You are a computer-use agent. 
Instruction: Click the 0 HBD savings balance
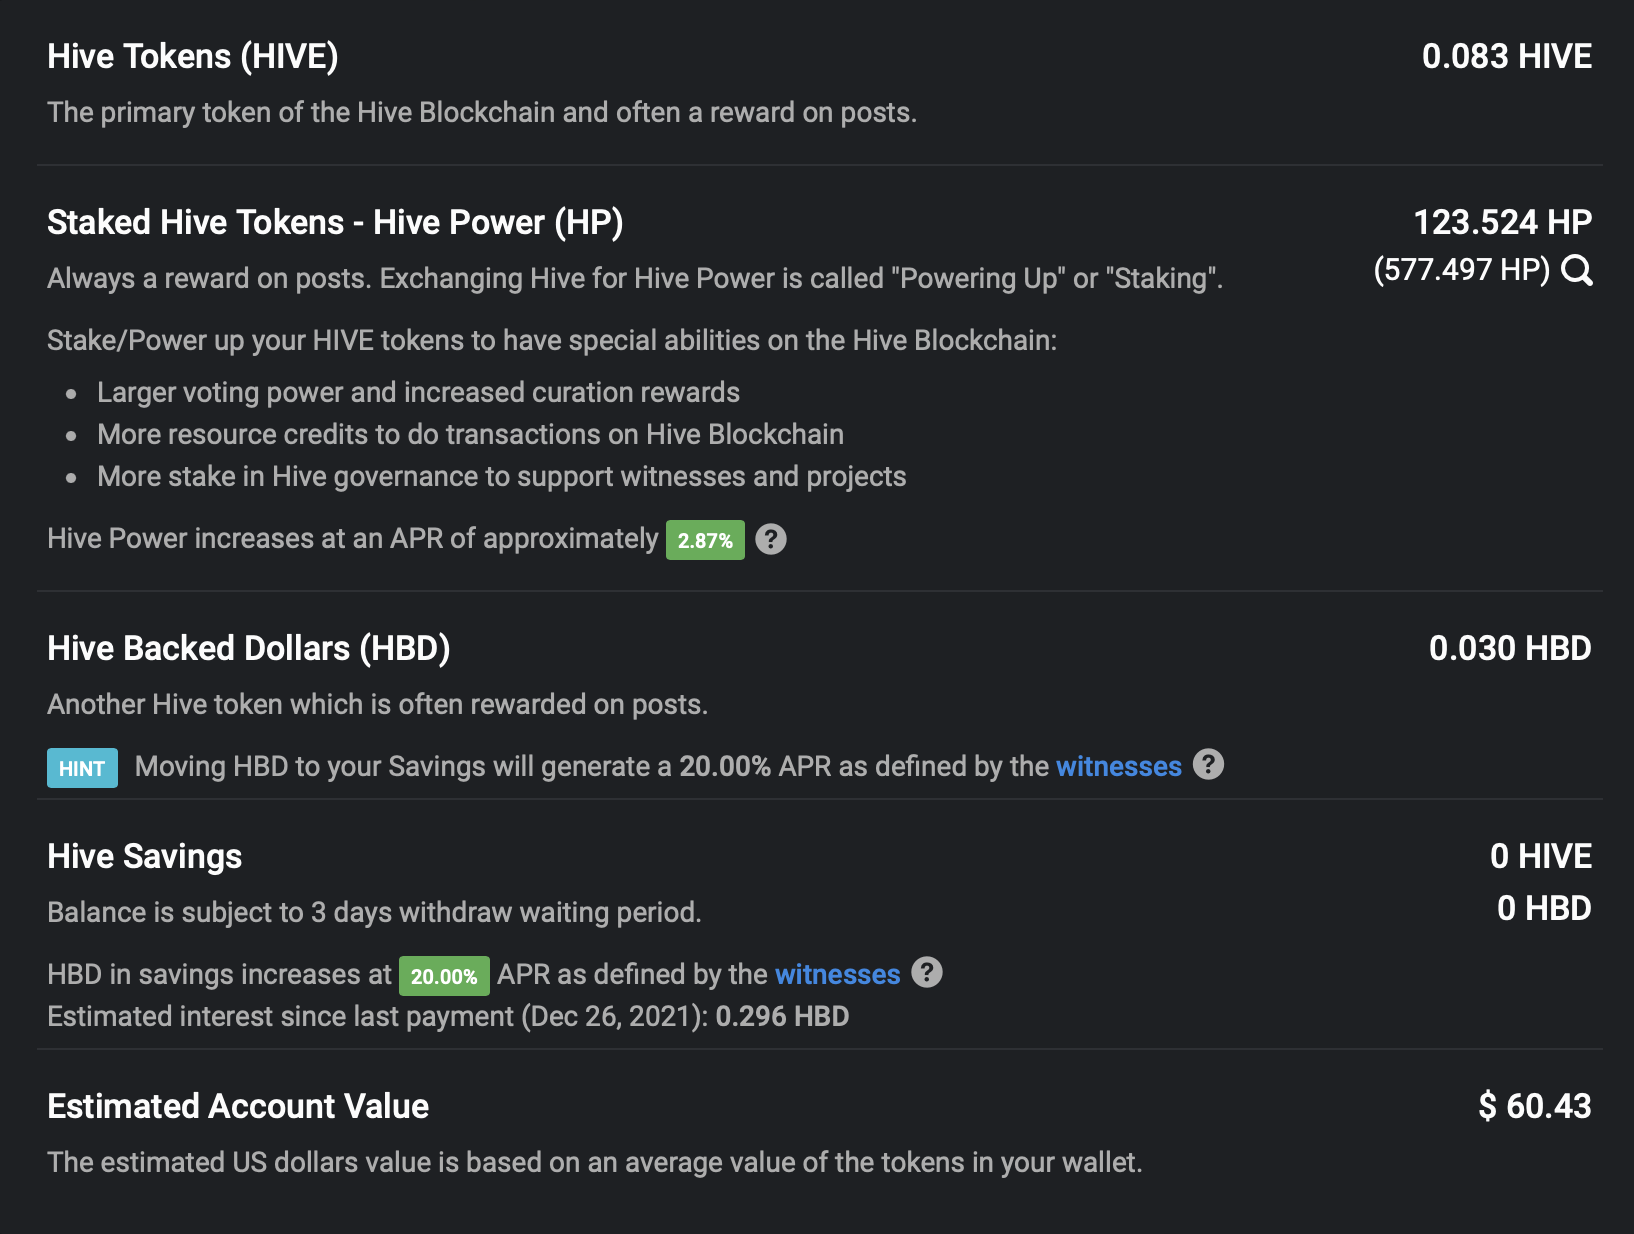click(x=1543, y=908)
